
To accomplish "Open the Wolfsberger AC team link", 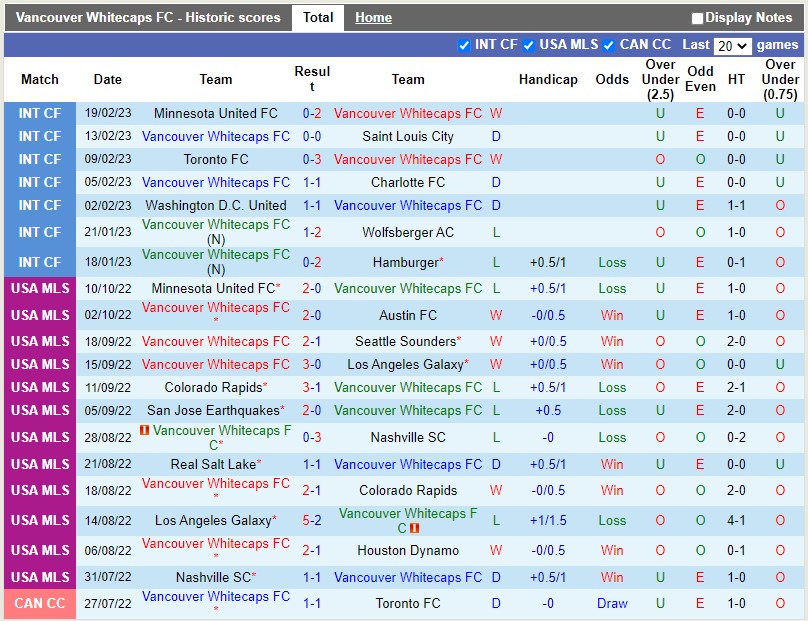I will tap(408, 232).
